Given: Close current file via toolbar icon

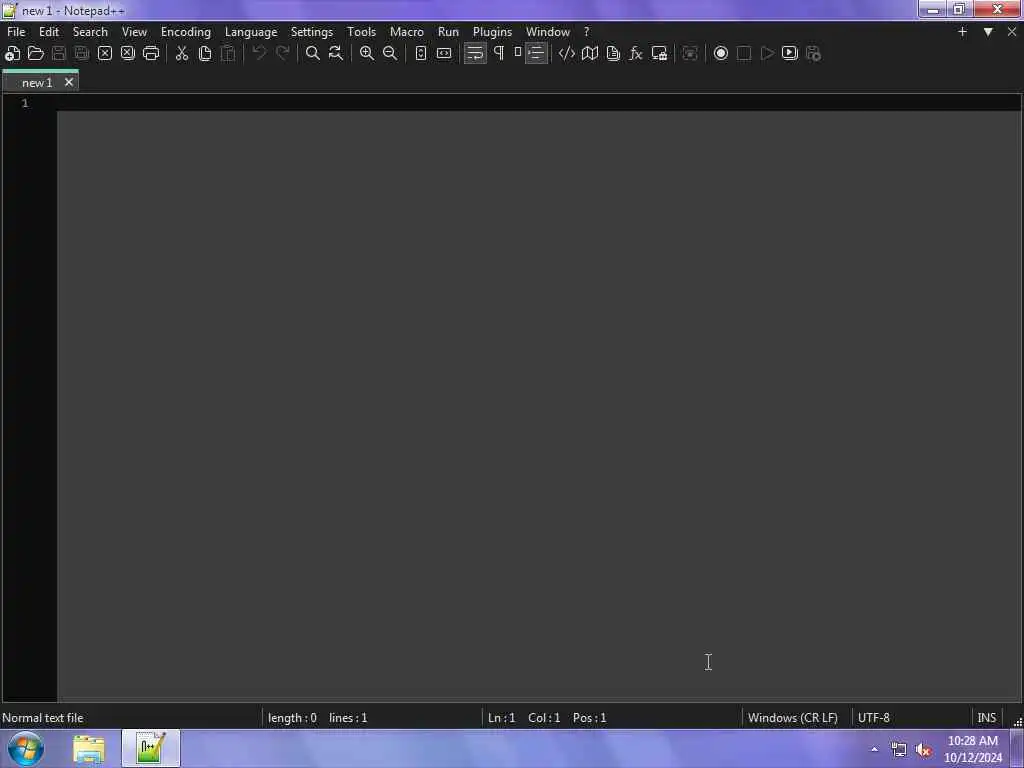Looking at the screenshot, I should [104, 54].
